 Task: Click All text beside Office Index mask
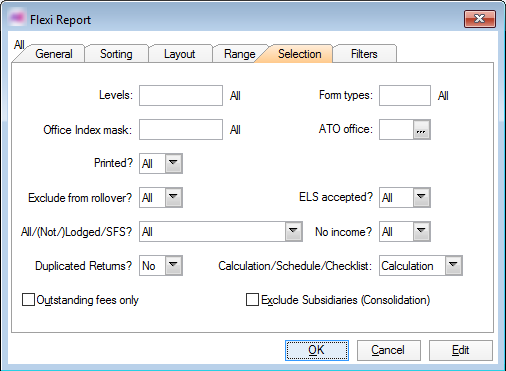235,130
